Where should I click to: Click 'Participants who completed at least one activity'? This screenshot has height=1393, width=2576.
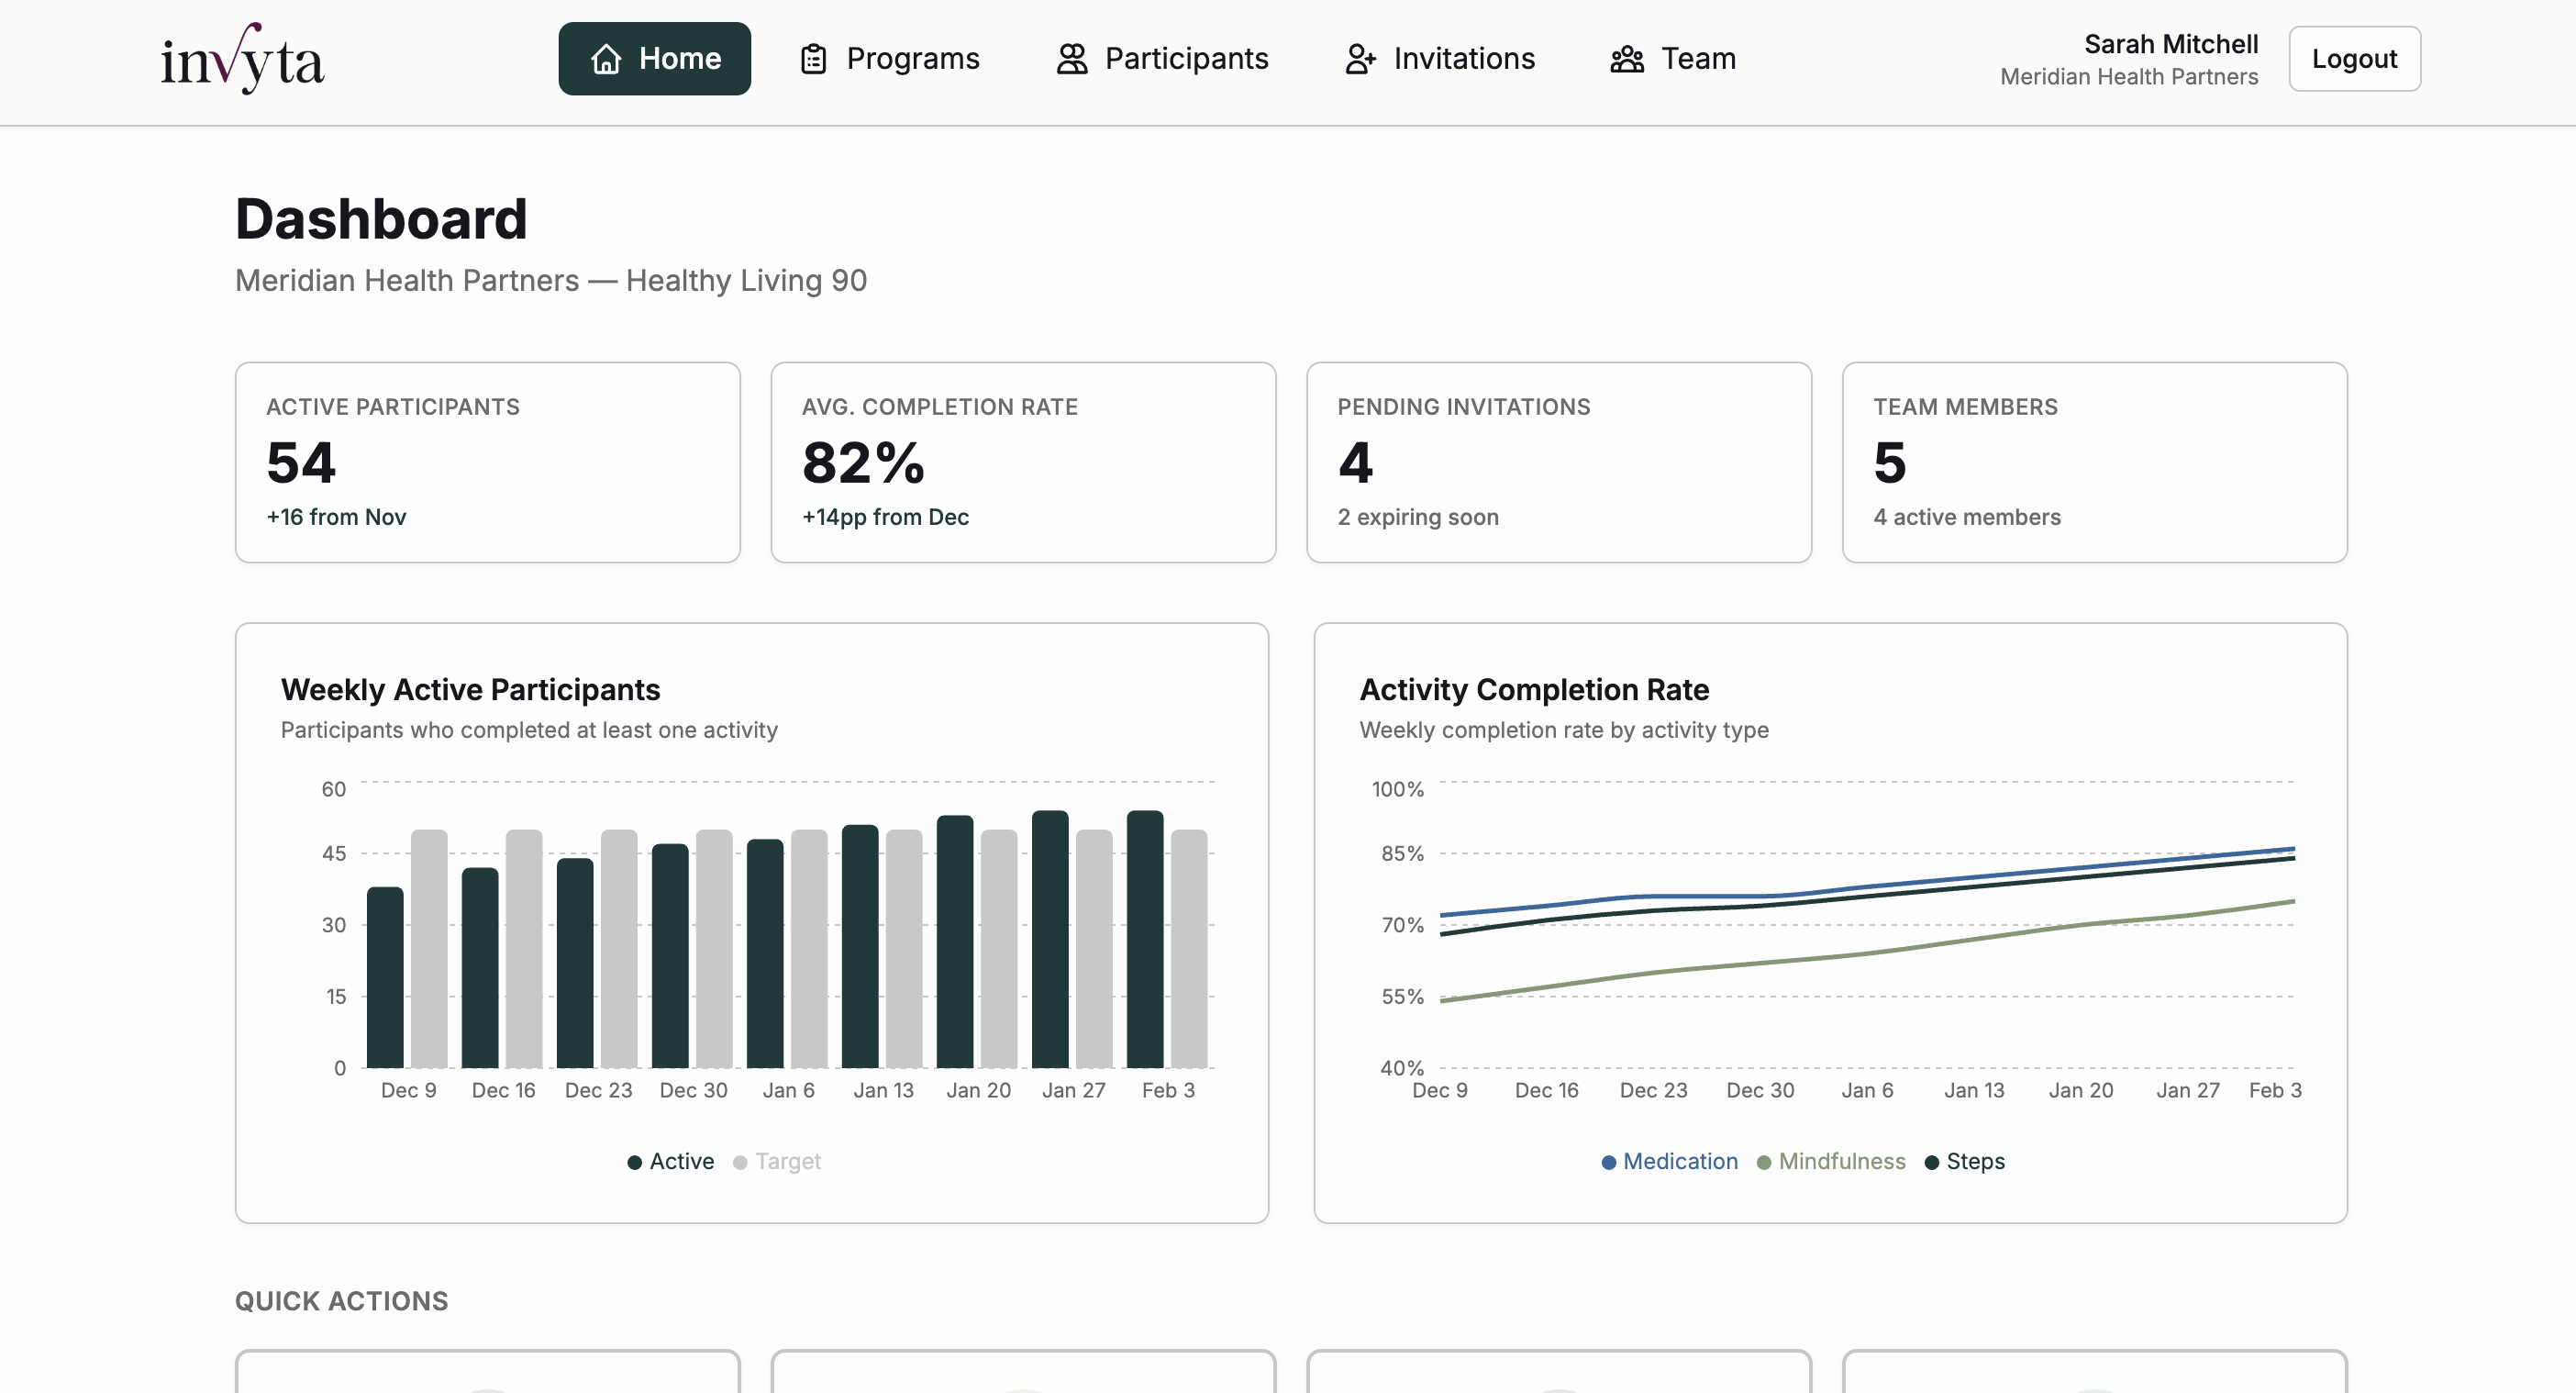[x=529, y=730]
